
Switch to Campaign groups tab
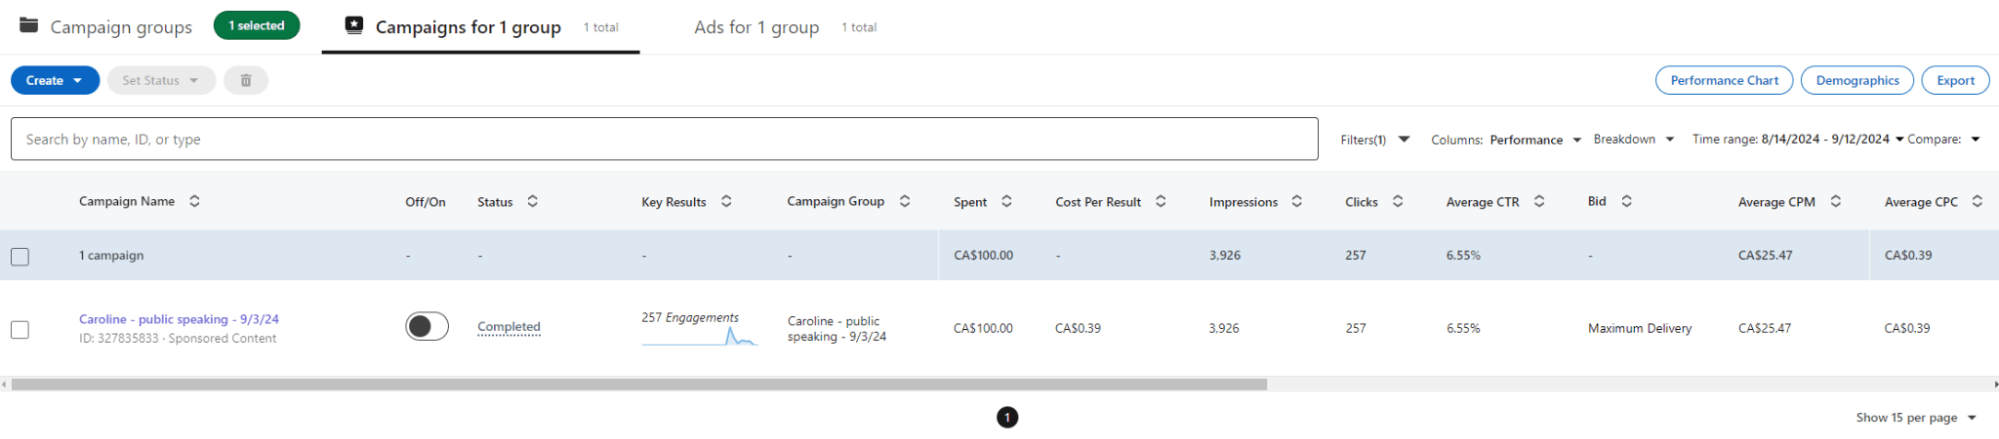click(120, 27)
